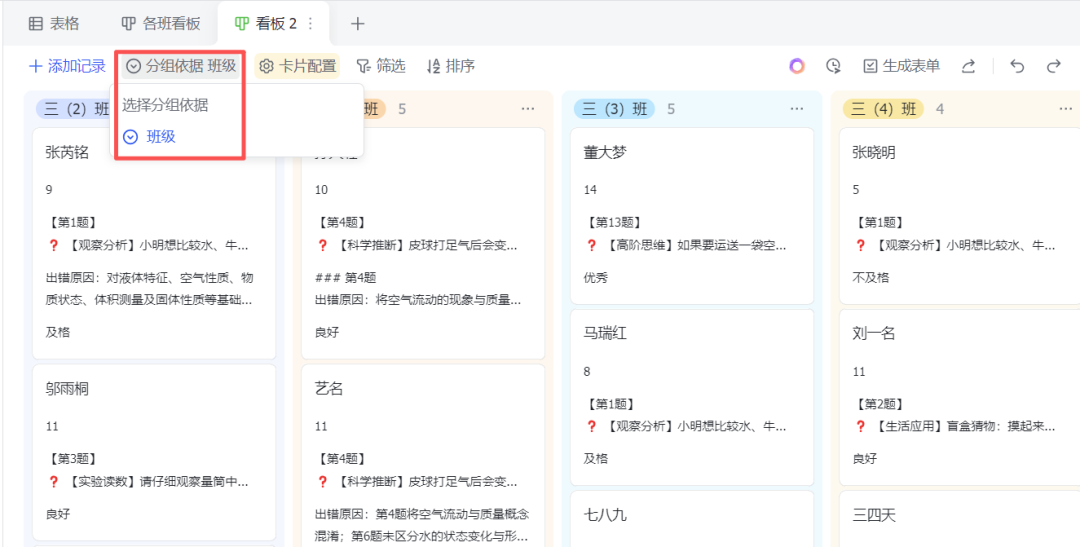Click the 三（2）班 group label

(x=72, y=109)
